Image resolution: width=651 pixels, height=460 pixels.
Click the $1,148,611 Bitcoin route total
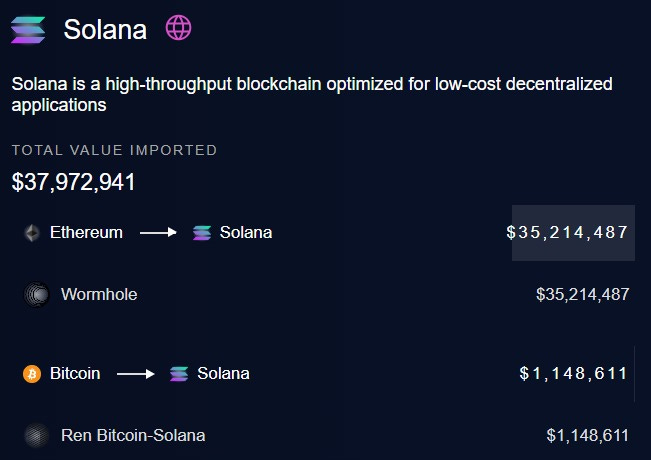click(x=573, y=374)
